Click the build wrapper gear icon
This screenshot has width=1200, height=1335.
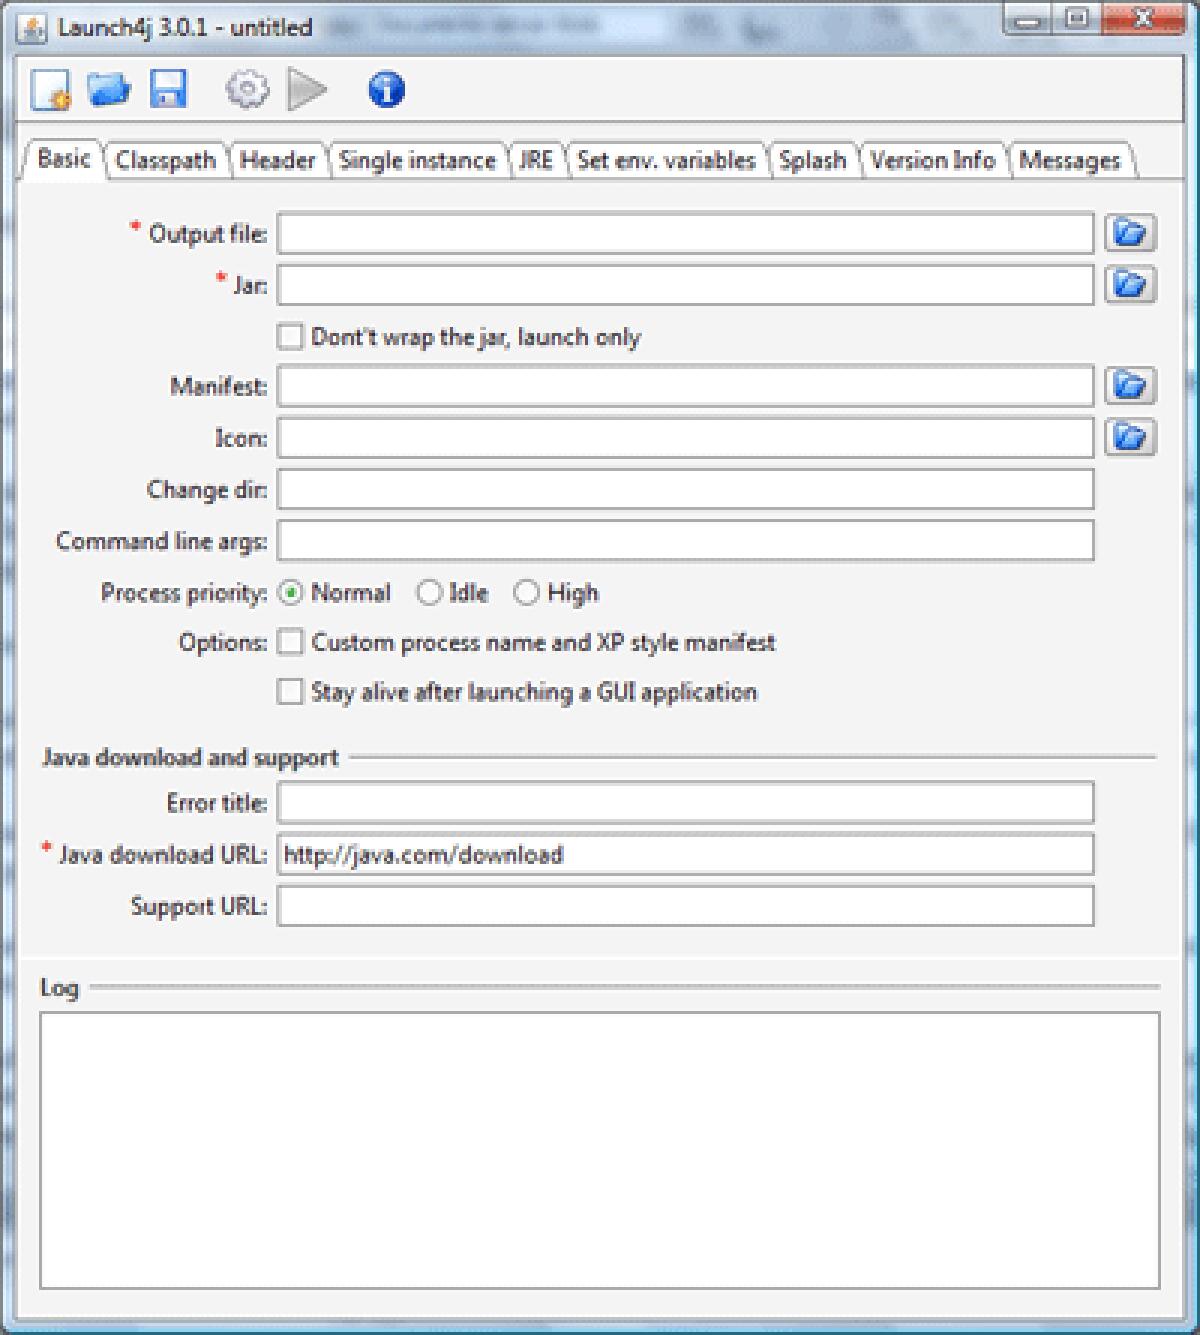pos(247,90)
